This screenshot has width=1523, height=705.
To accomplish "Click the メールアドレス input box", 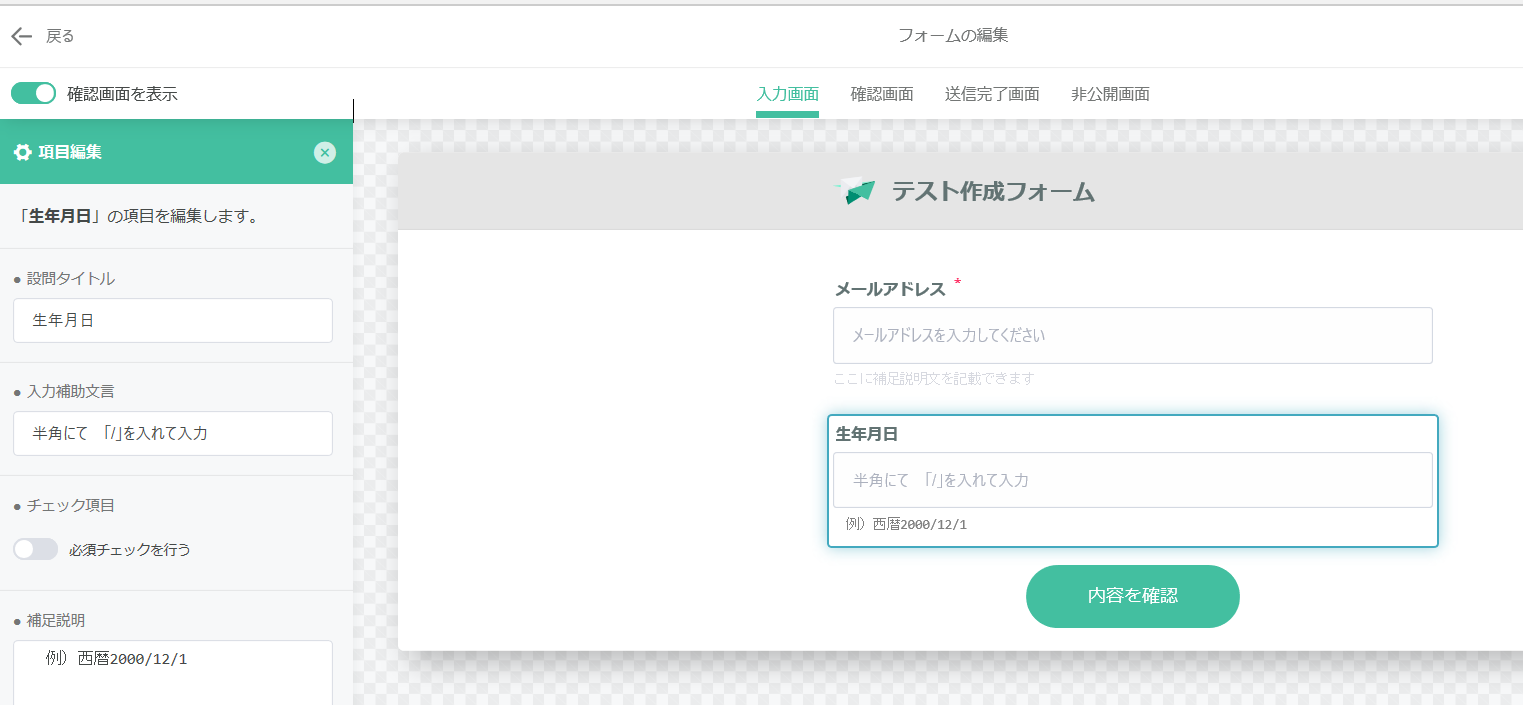I will click(1132, 335).
